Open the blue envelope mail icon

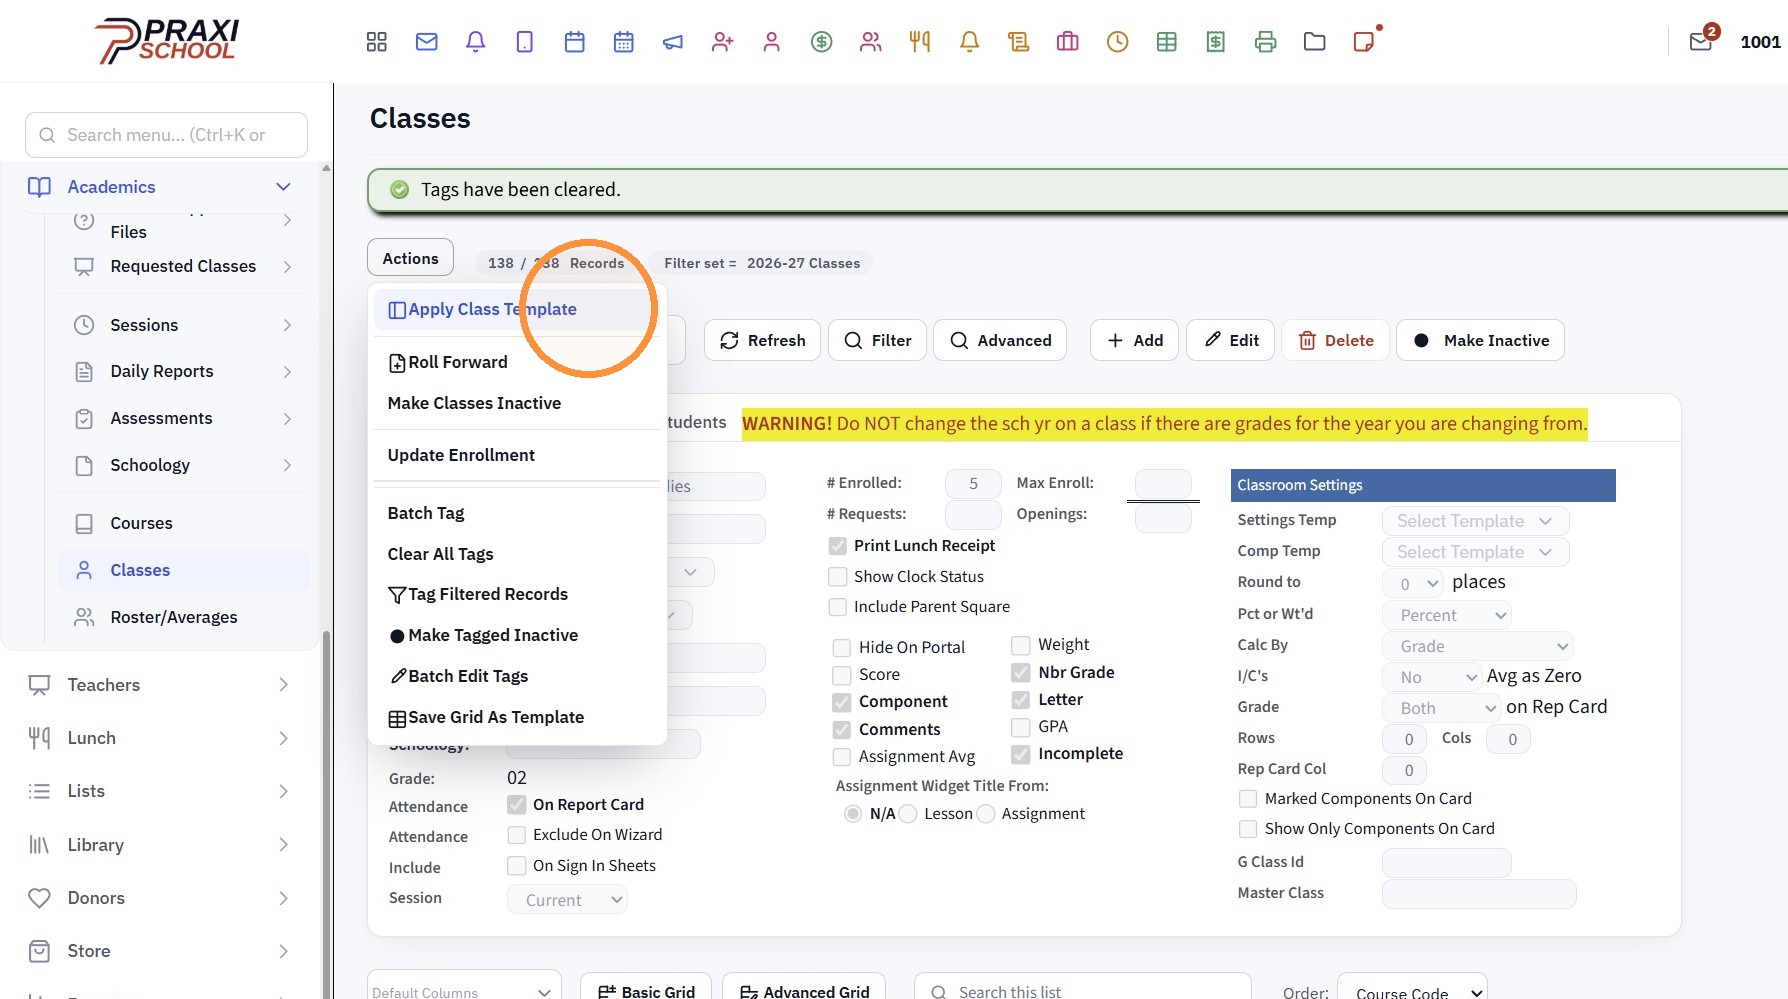tap(427, 42)
